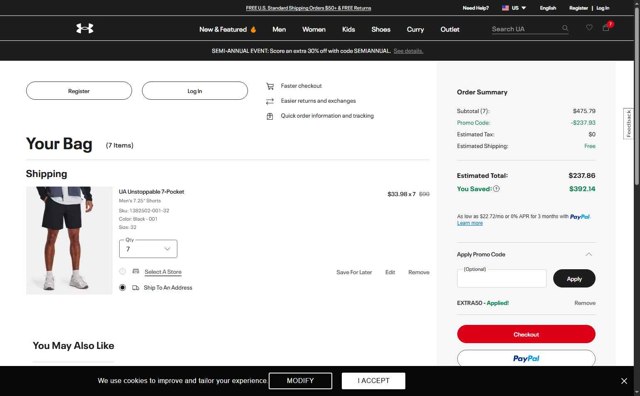This screenshot has width=640, height=396.
Task: Click the Quick order tracking box icon
Action: (x=270, y=116)
